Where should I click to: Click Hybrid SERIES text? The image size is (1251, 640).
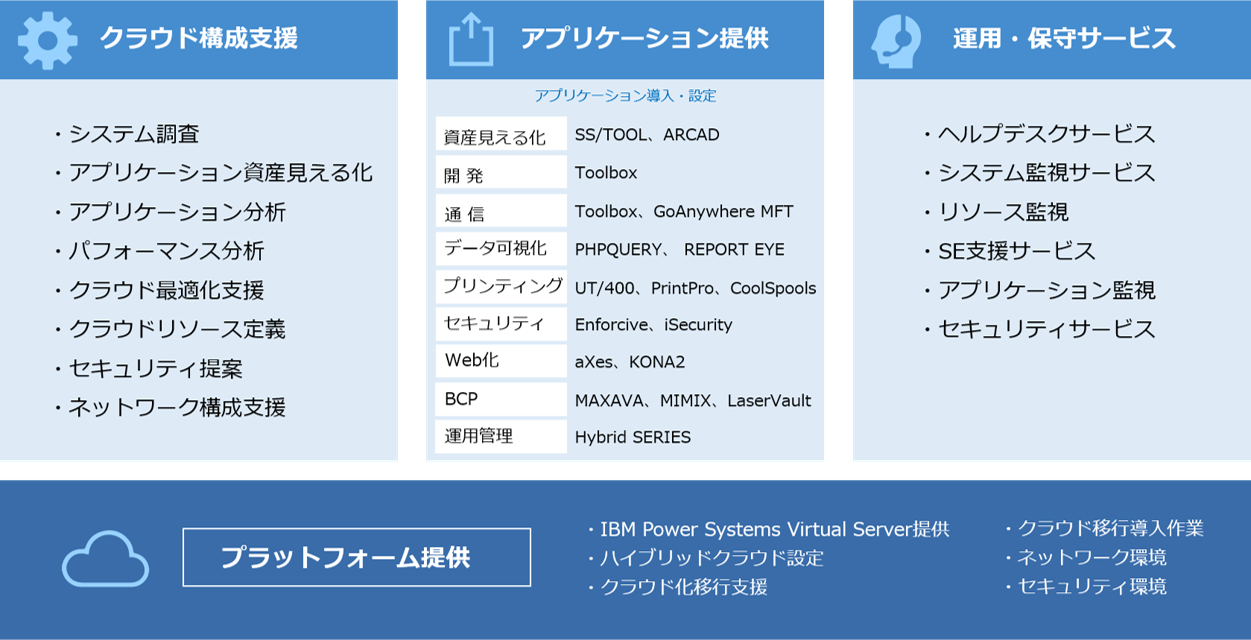pyautogui.click(x=633, y=437)
